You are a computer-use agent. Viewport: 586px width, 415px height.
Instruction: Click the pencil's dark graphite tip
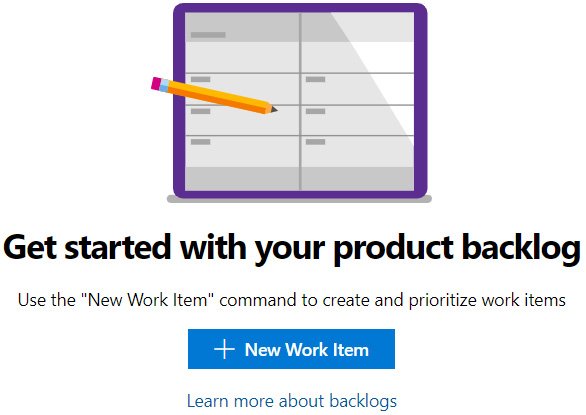coord(274,109)
